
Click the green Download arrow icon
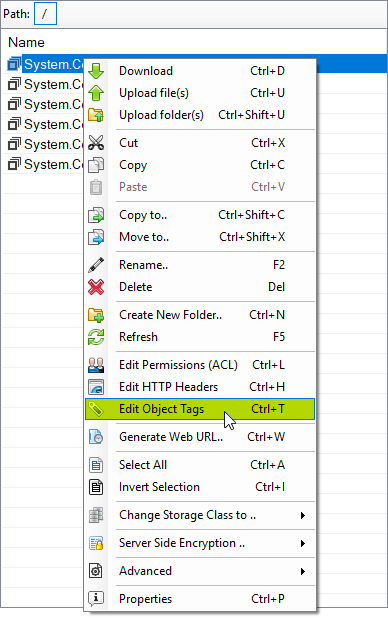(96, 71)
